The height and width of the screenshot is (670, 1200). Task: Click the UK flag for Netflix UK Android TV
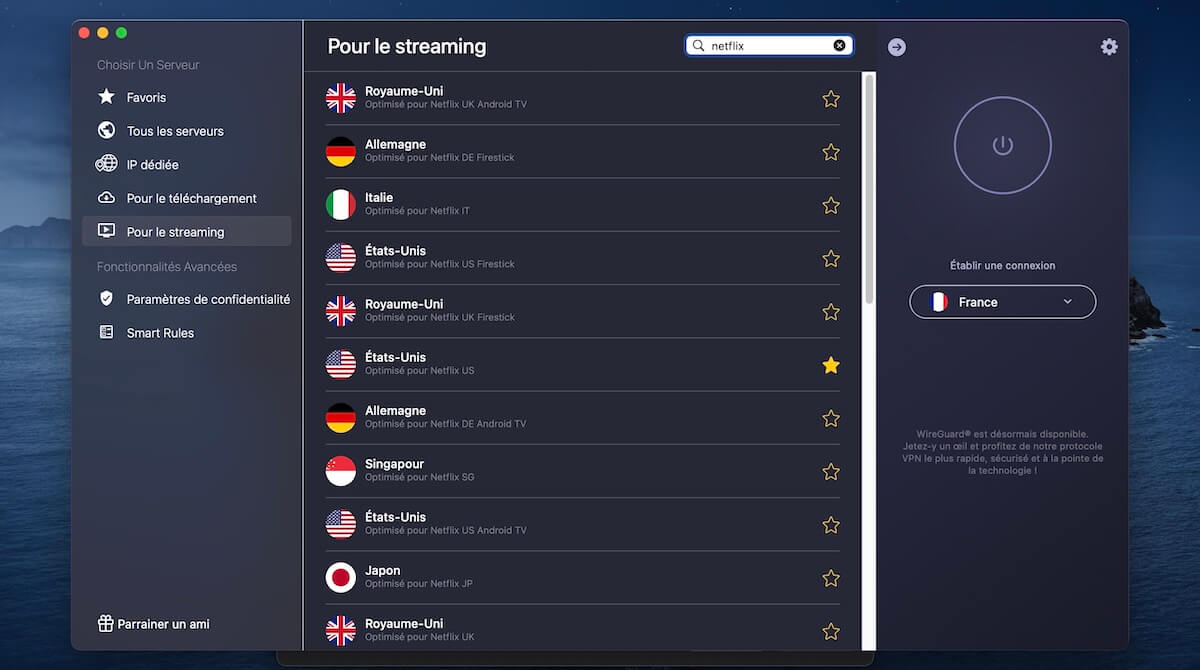[341, 98]
